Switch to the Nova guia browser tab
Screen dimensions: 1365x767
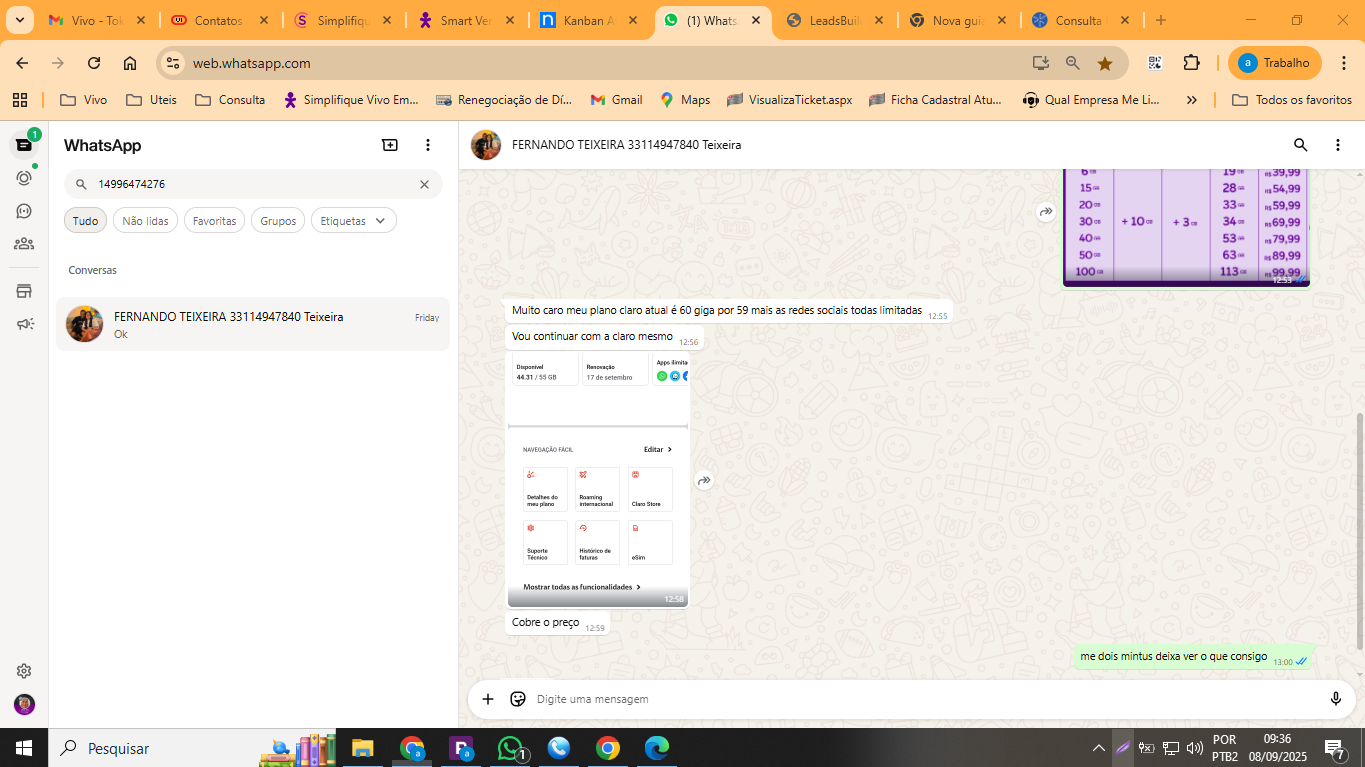tap(958, 20)
